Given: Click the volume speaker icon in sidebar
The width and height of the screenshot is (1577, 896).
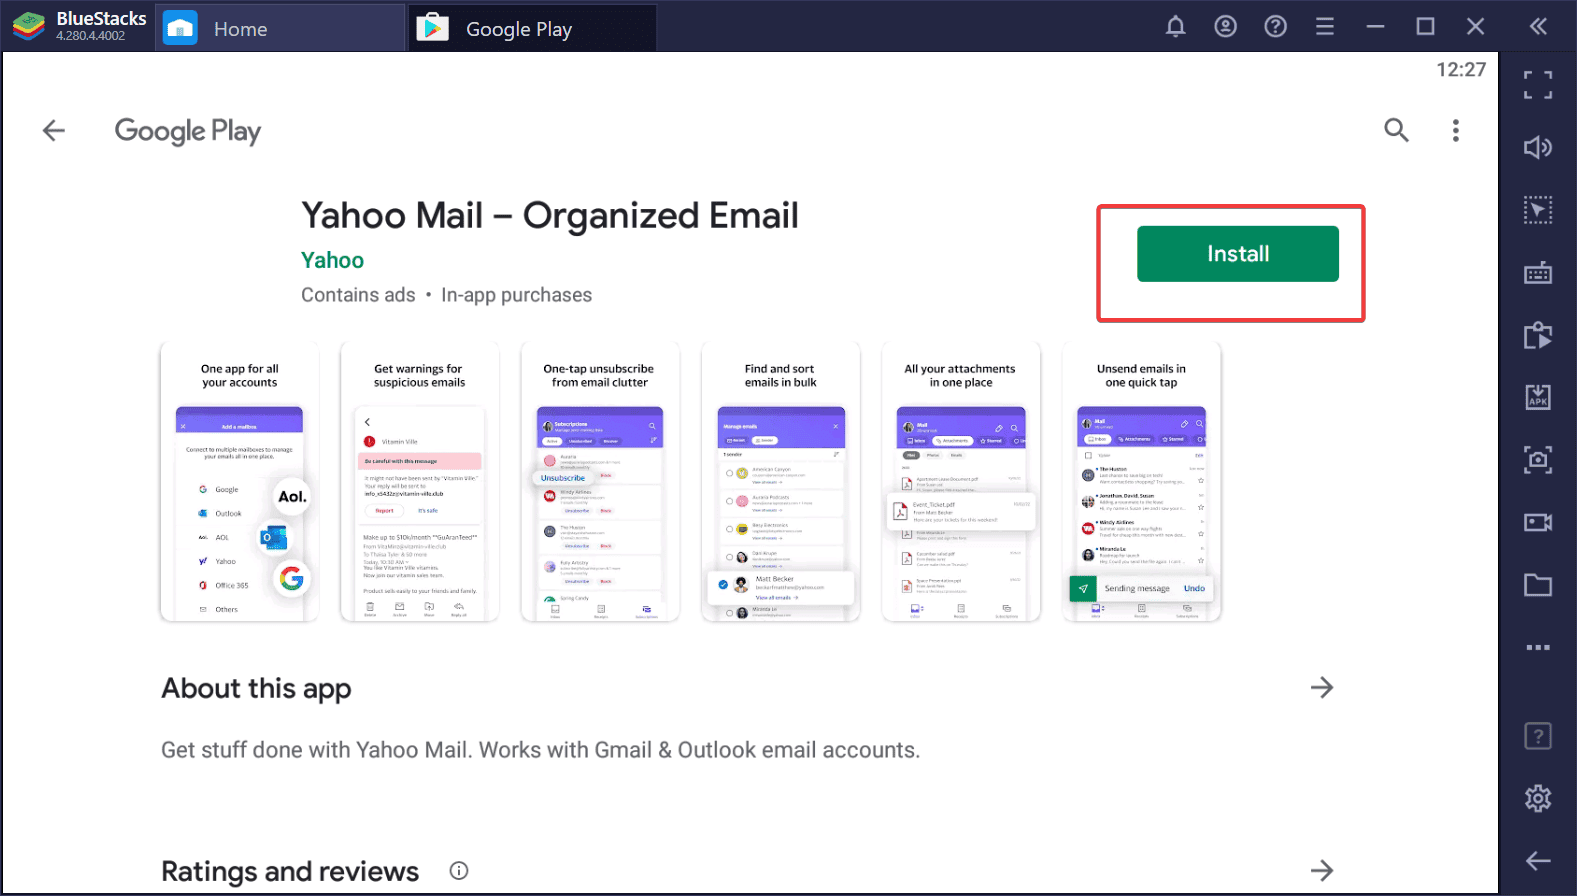Looking at the screenshot, I should click(x=1538, y=148).
